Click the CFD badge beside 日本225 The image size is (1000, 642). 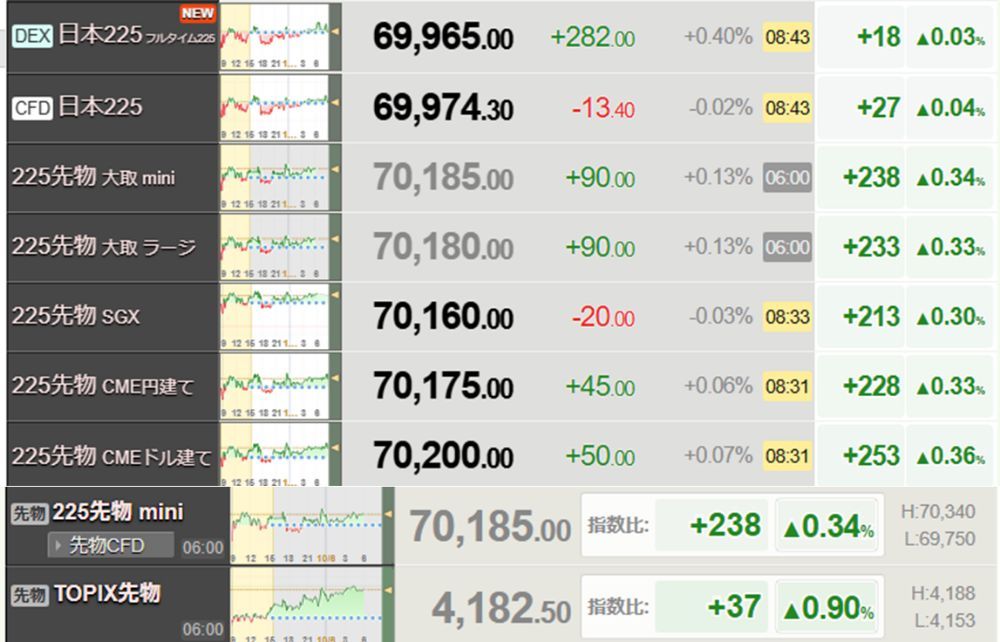click(32, 108)
